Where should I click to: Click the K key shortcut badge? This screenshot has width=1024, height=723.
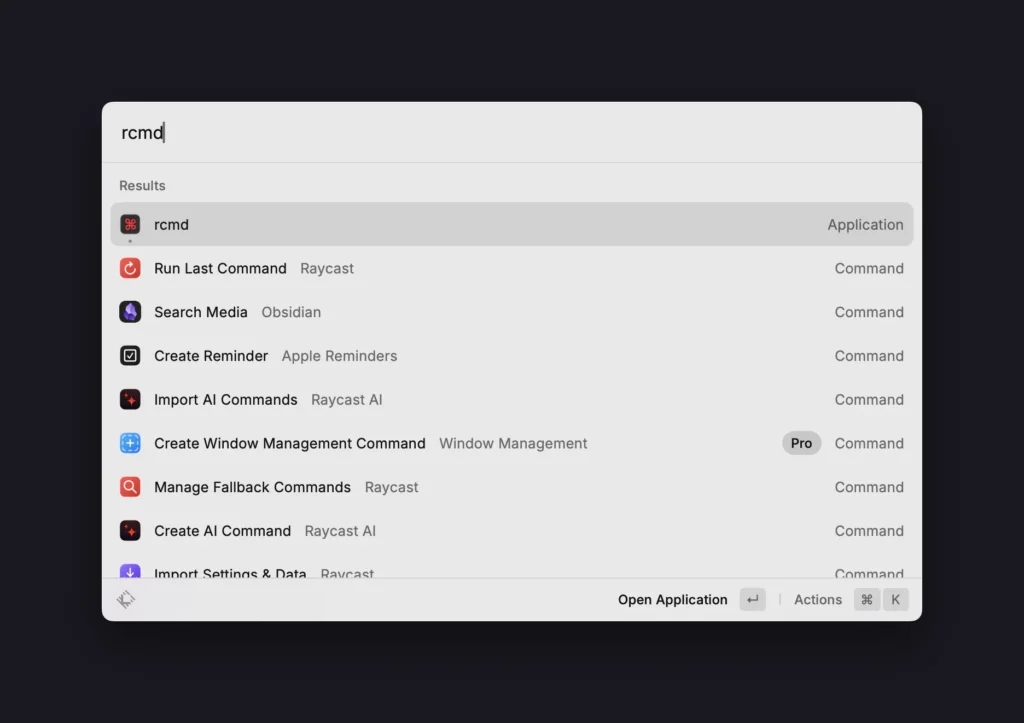pos(896,600)
